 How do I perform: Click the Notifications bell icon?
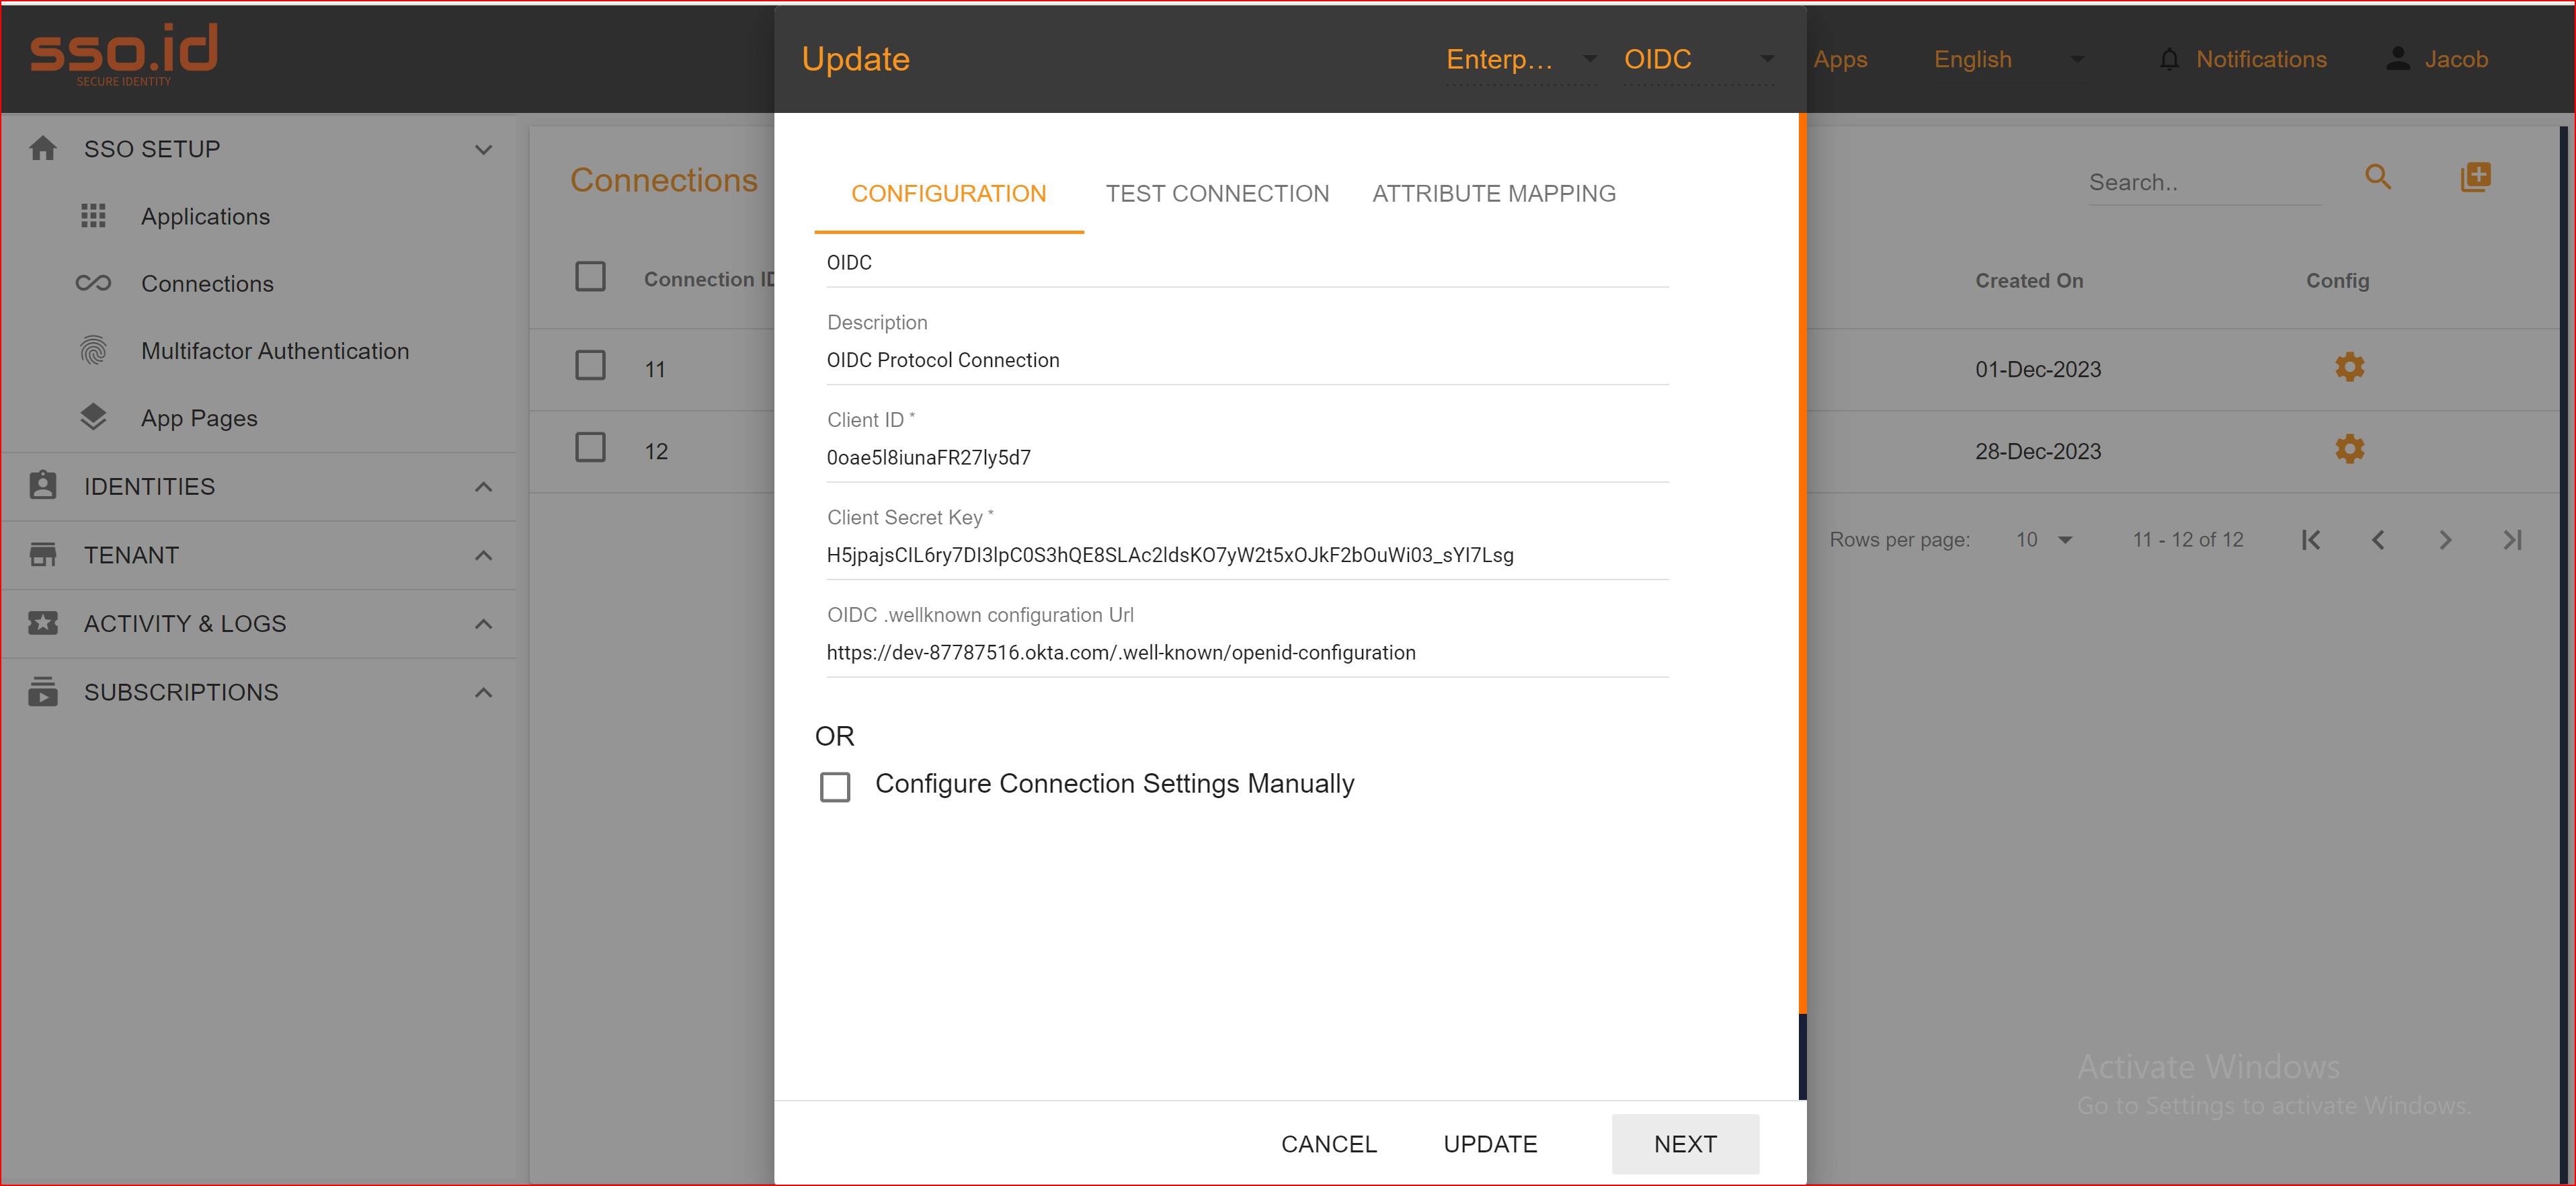point(2169,59)
